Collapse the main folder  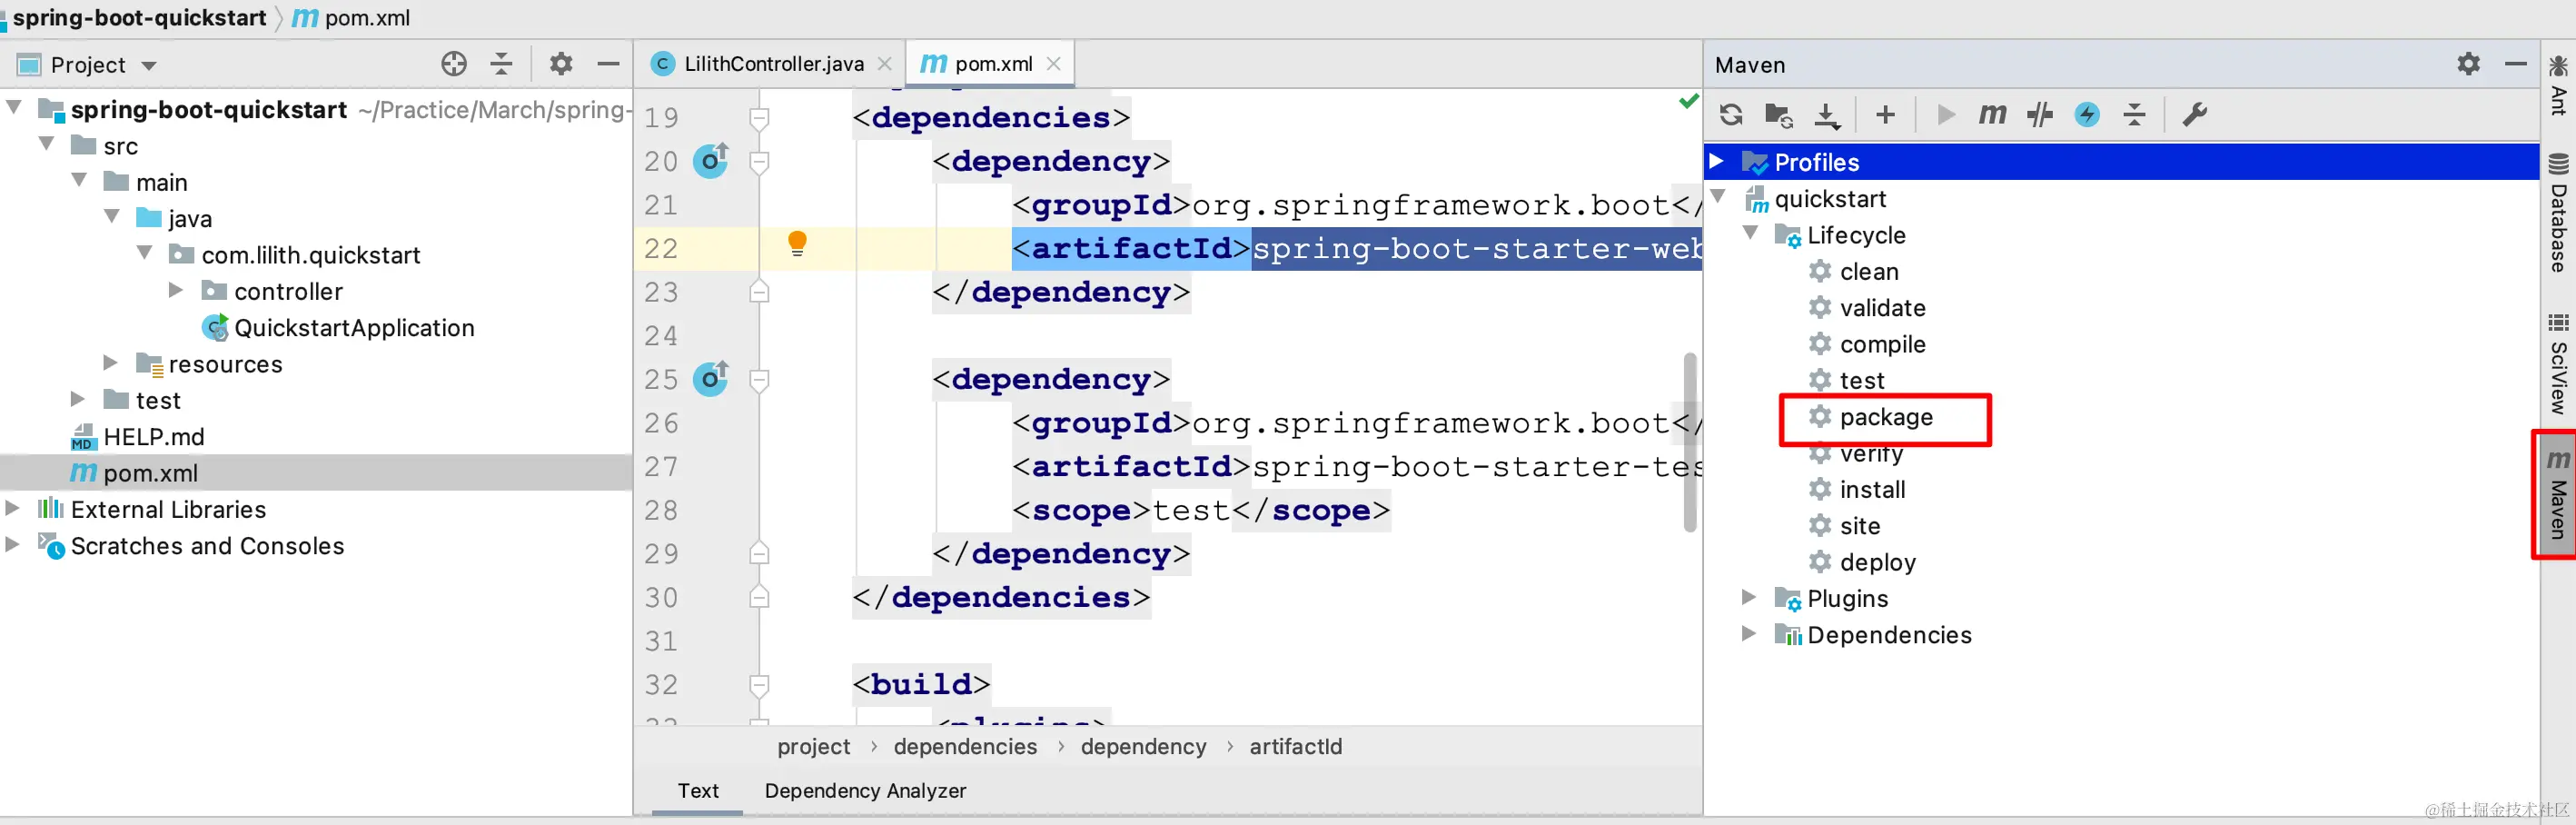(x=80, y=180)
